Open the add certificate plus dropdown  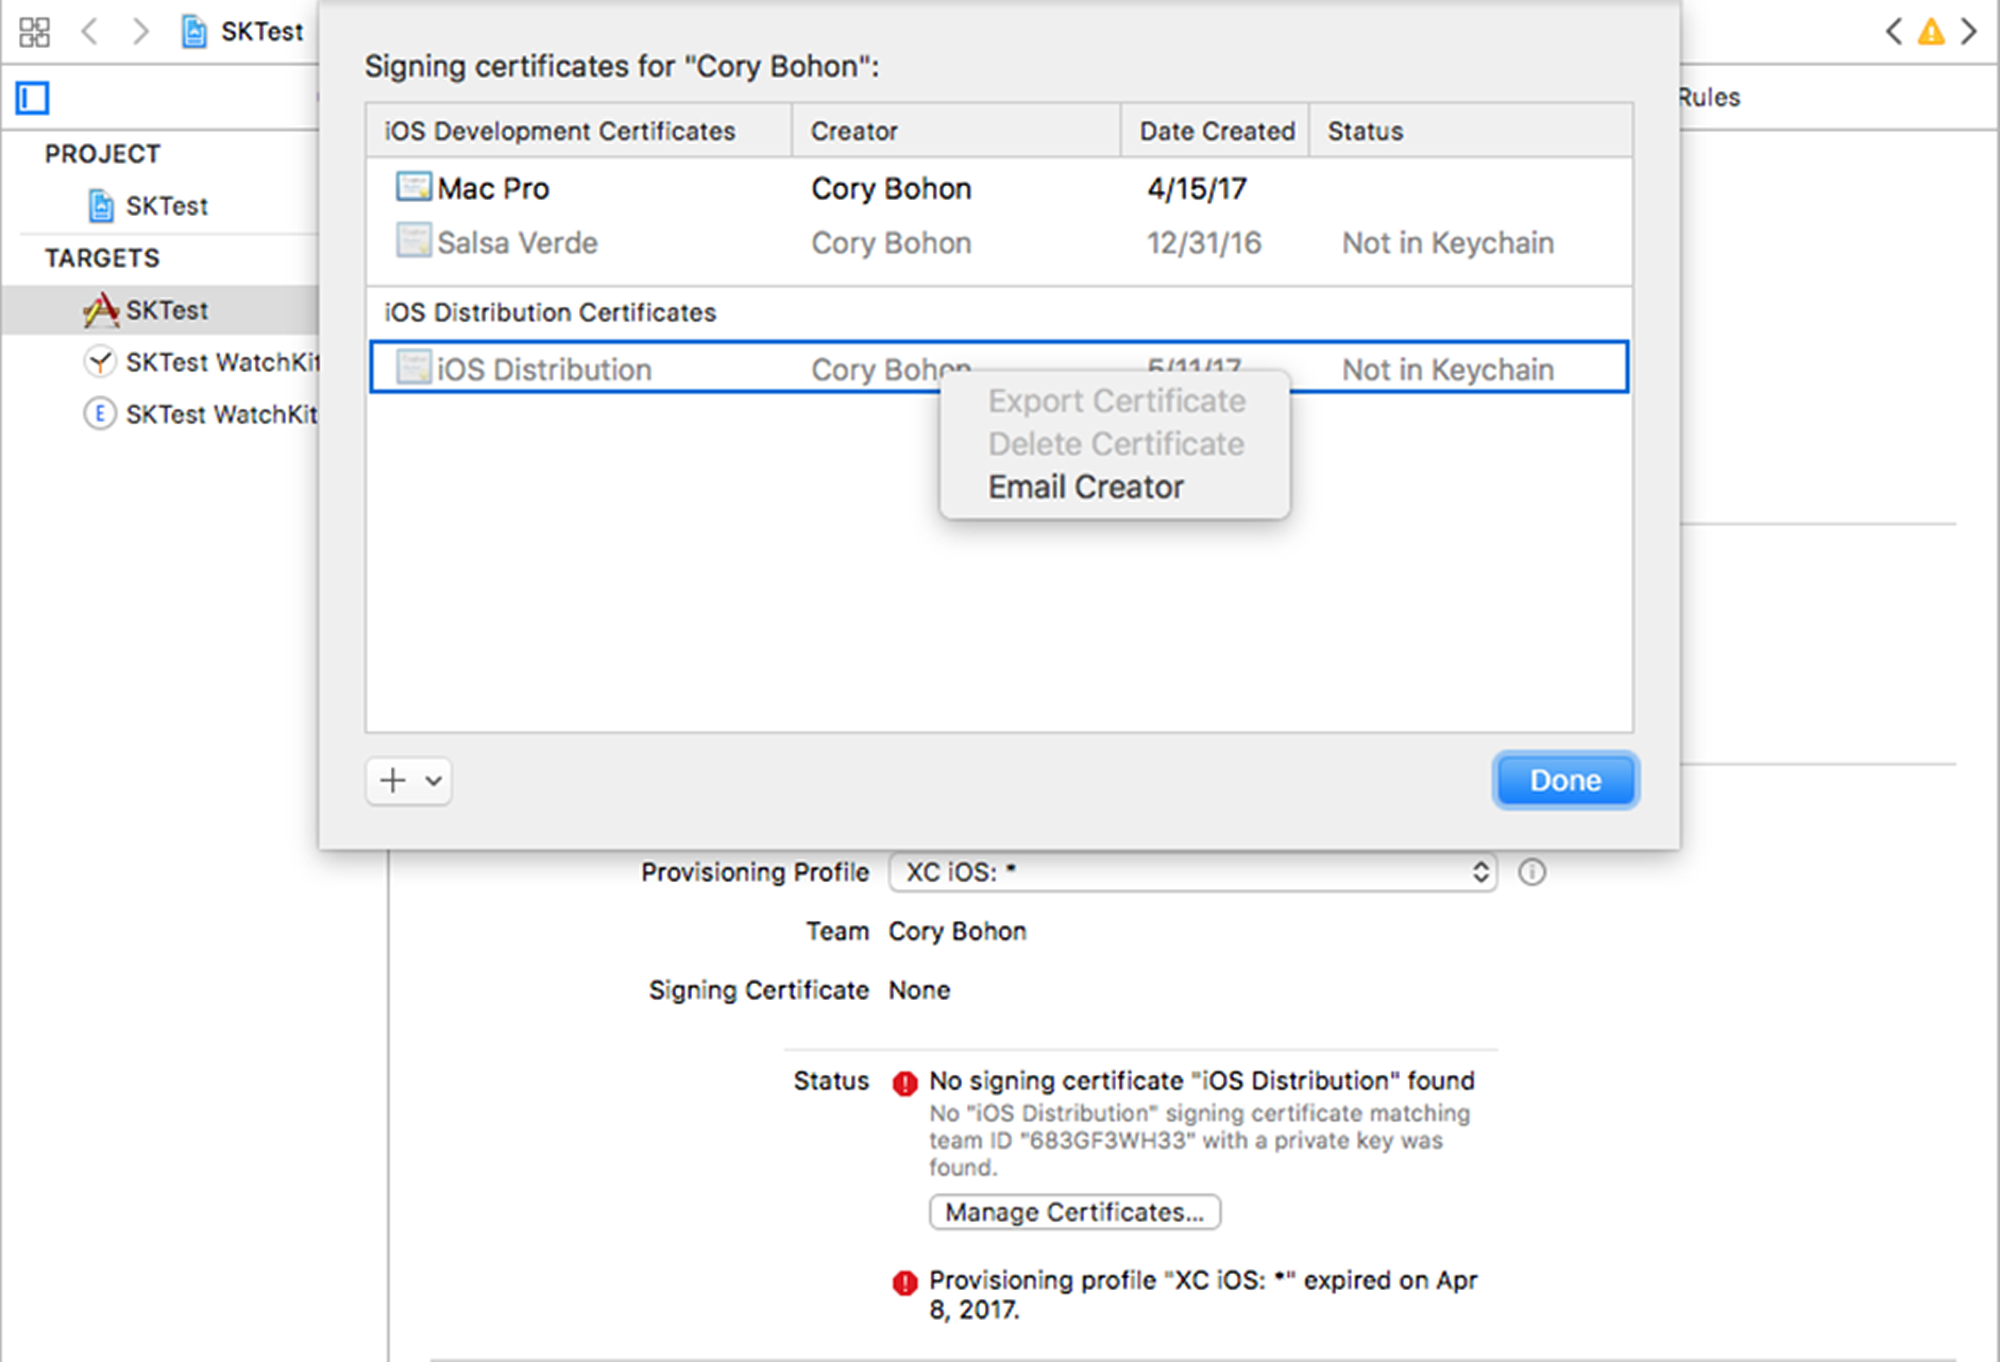click(408, 781)
